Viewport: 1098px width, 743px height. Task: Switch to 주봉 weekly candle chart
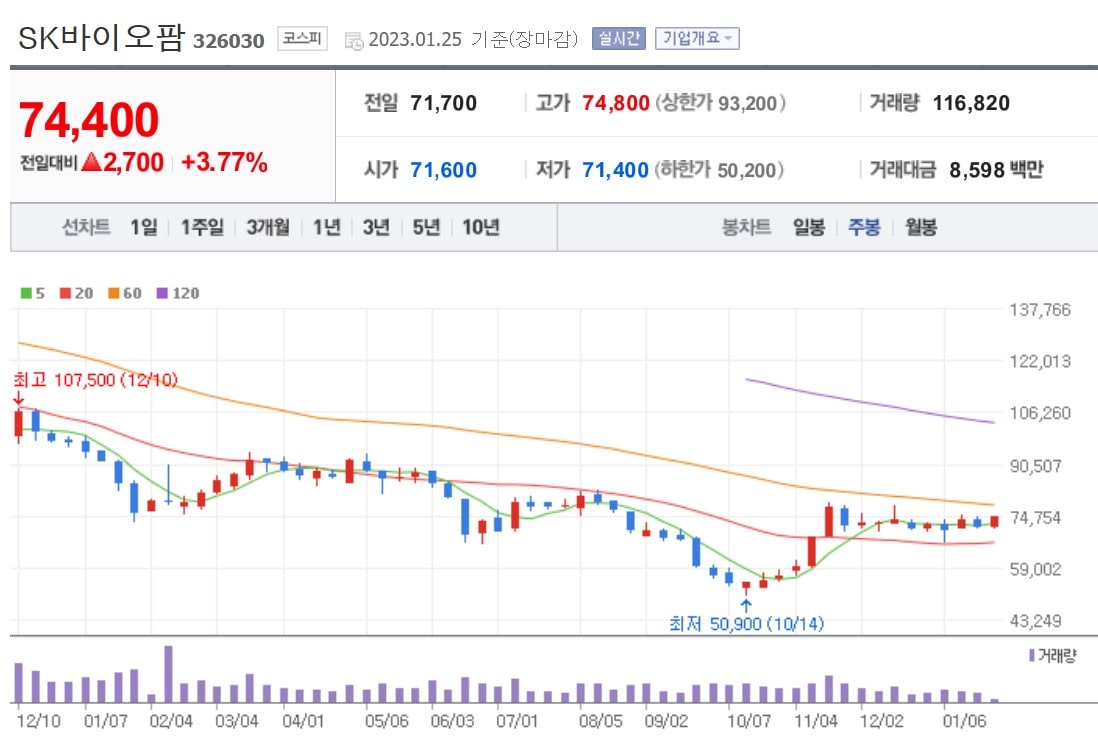[864, 227]
